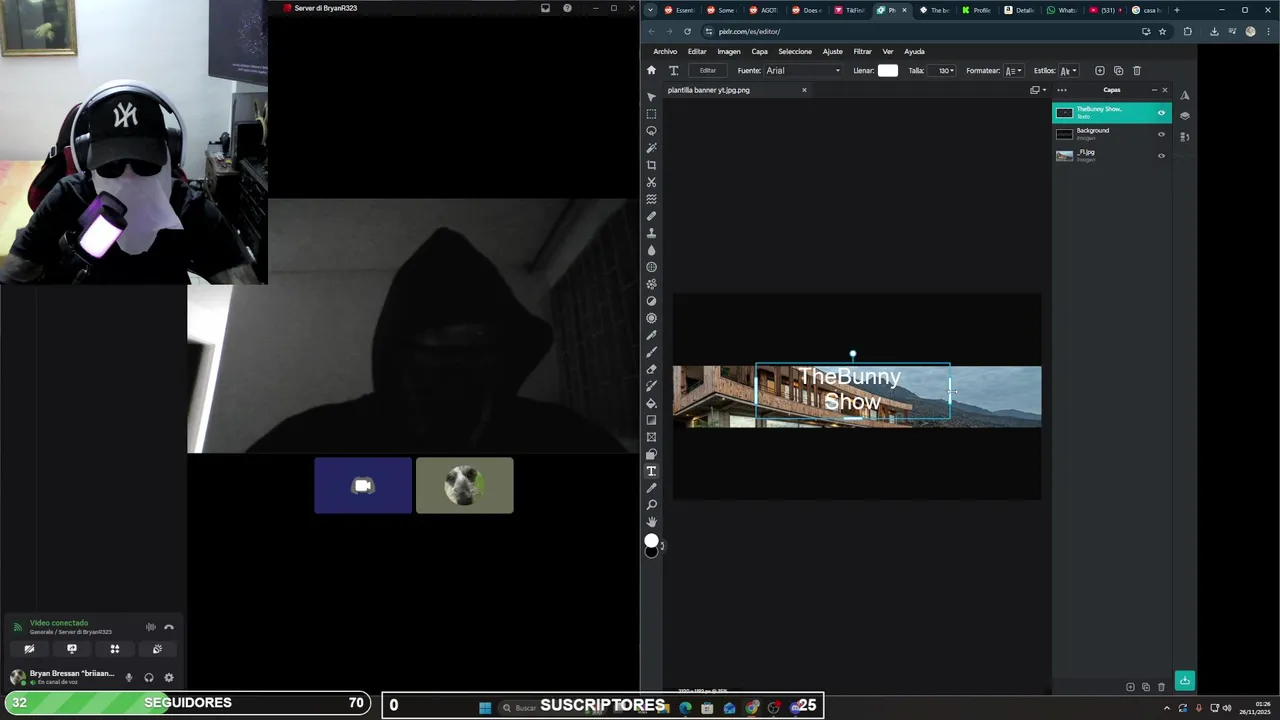Disconnect the Discord voice call
Viewport: 1280px width, 720px height.
point(169,627)
